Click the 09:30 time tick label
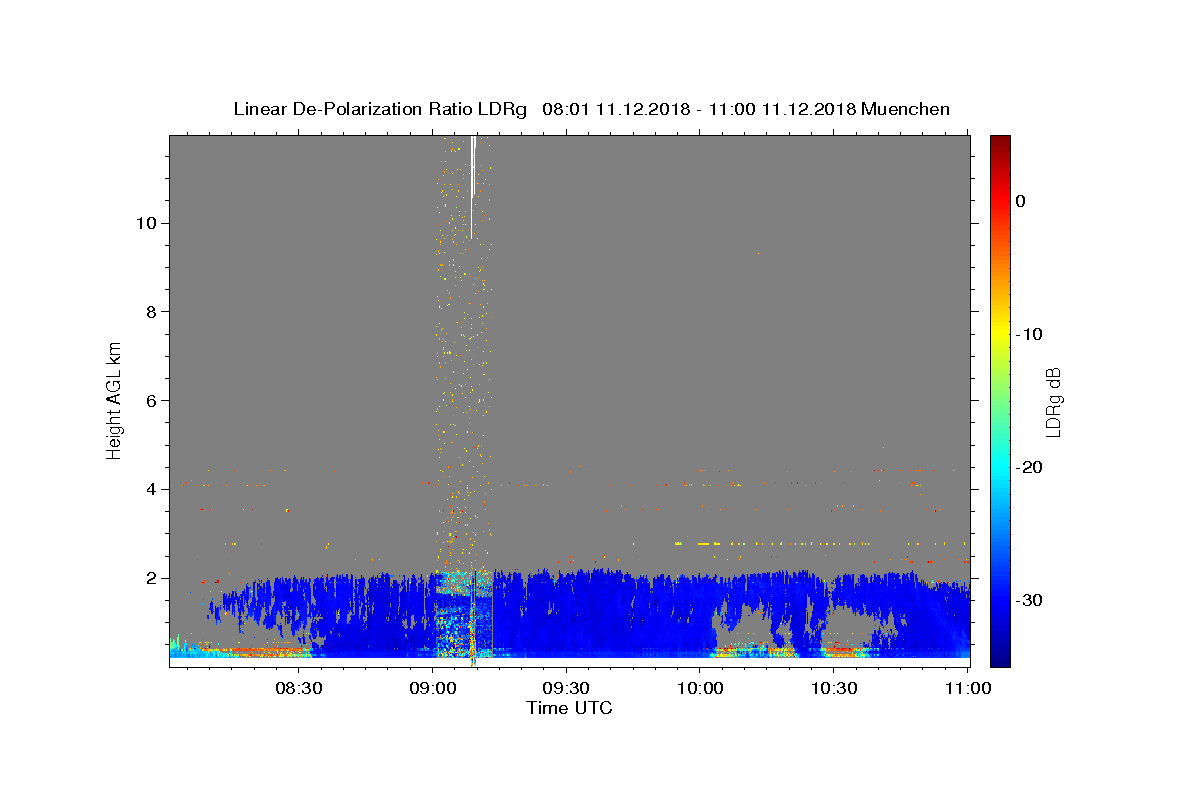 [567, 688]
